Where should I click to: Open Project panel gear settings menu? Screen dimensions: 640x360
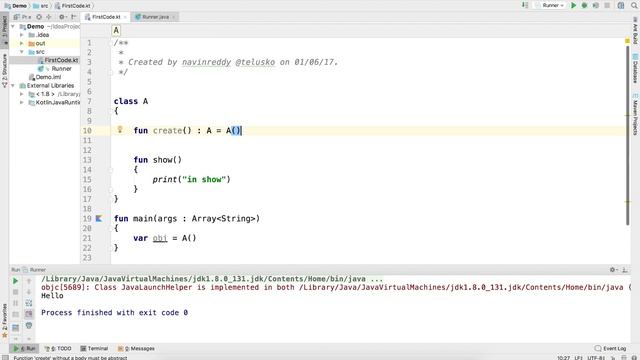tap(62, 17)
